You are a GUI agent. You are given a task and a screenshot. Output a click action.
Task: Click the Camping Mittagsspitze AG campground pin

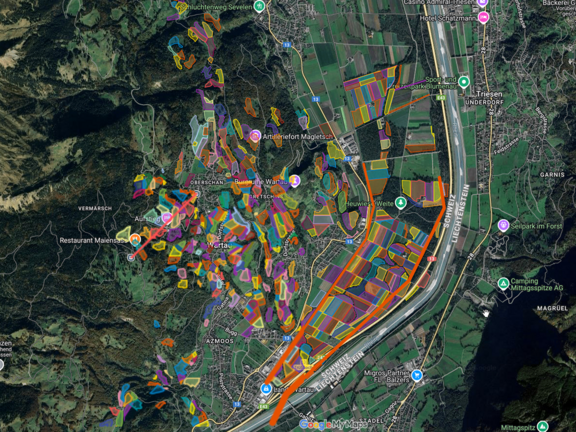pyautogui.click(x=503, y=284)
